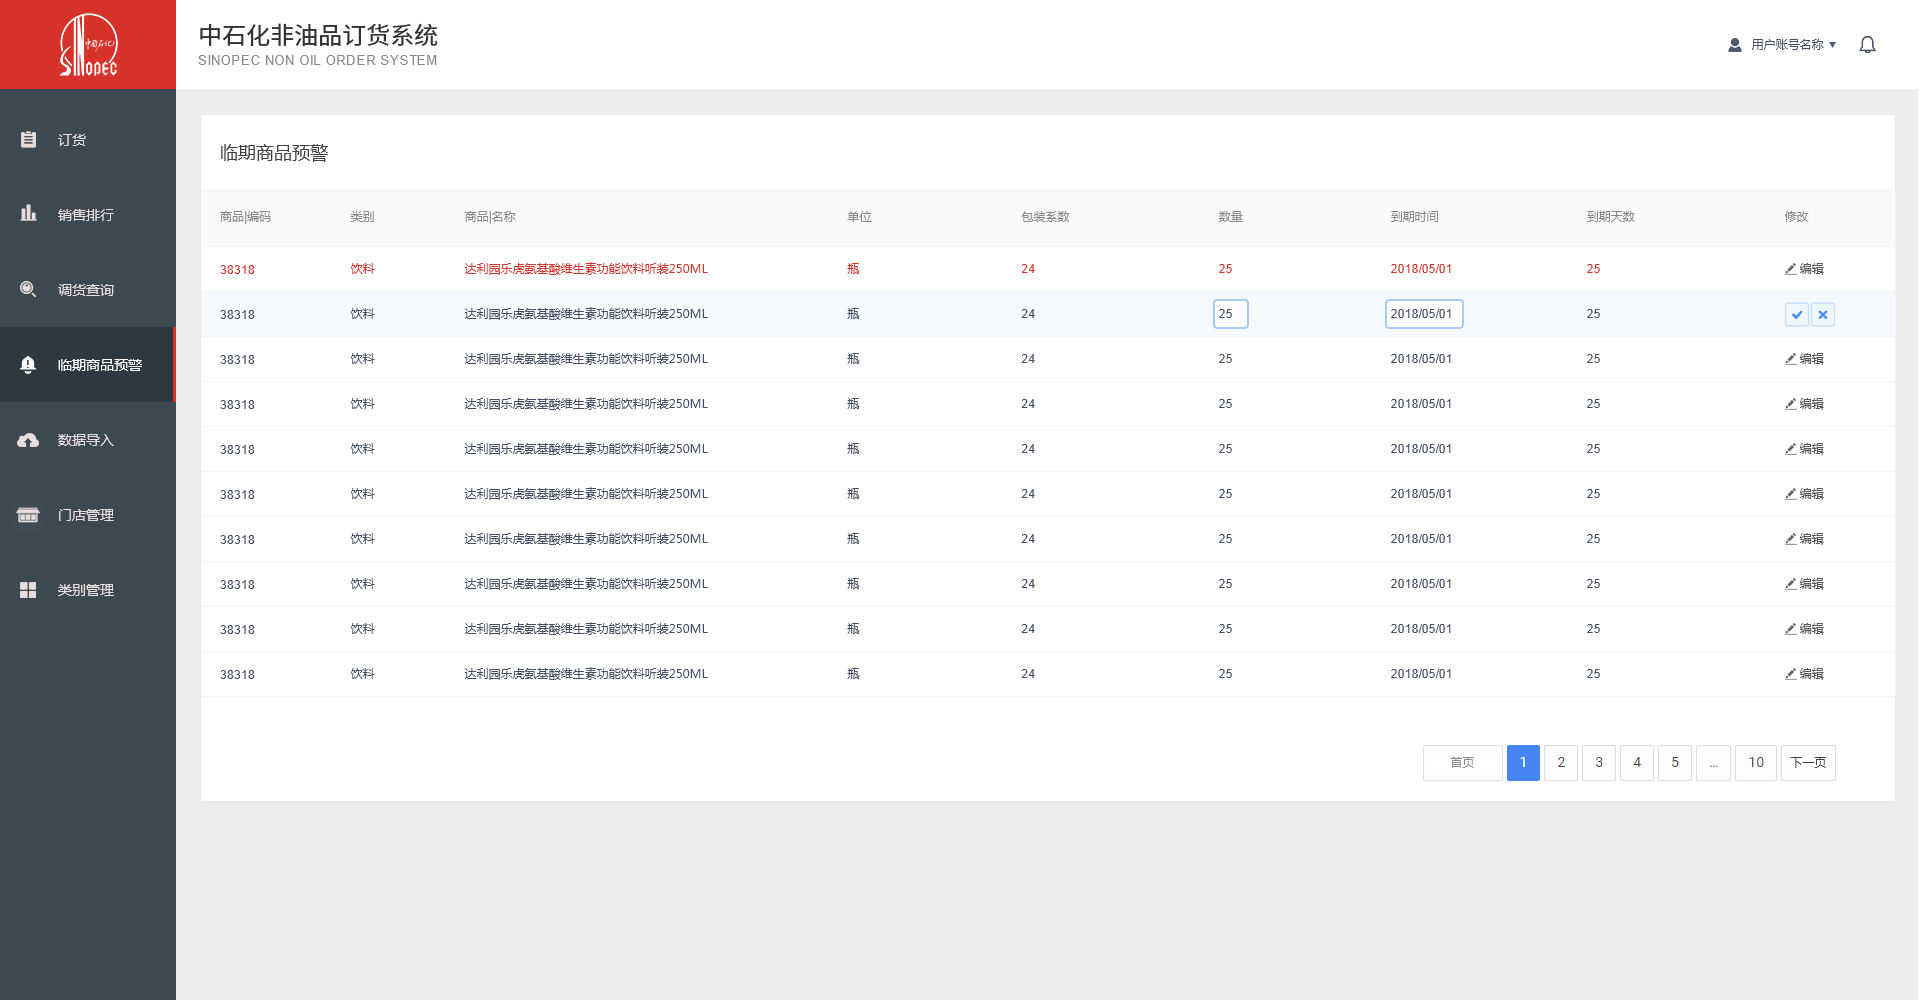This screenshot has height=1000, width=1920.
Task: Focus the editable 数量 field showing 25
Action: [x=1230, y=314]
